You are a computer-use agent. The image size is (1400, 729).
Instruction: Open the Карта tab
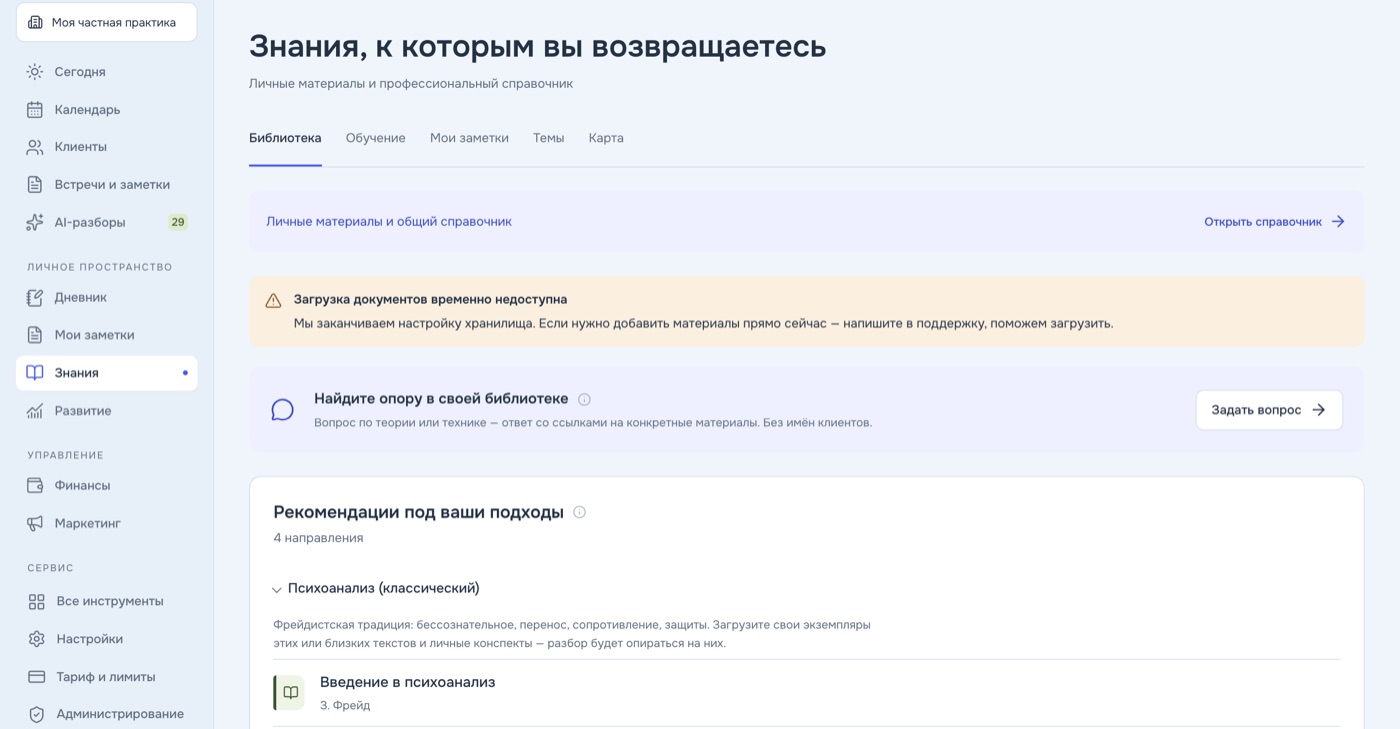pyautogui.click(x=606, y=138)
